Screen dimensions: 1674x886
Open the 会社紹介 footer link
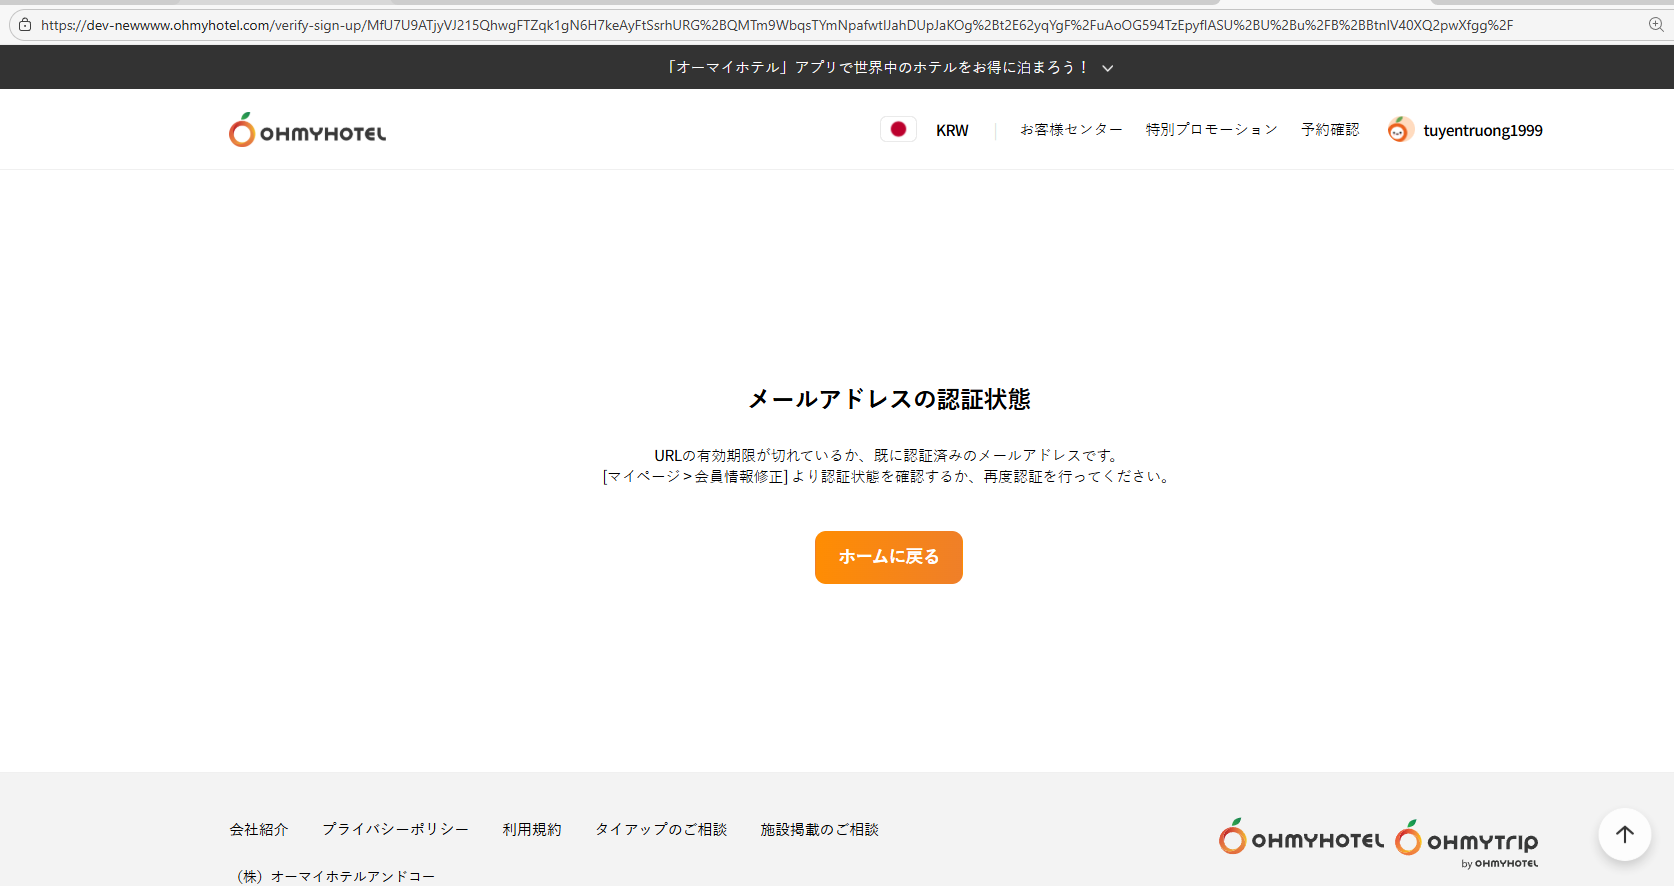point(259,829)
